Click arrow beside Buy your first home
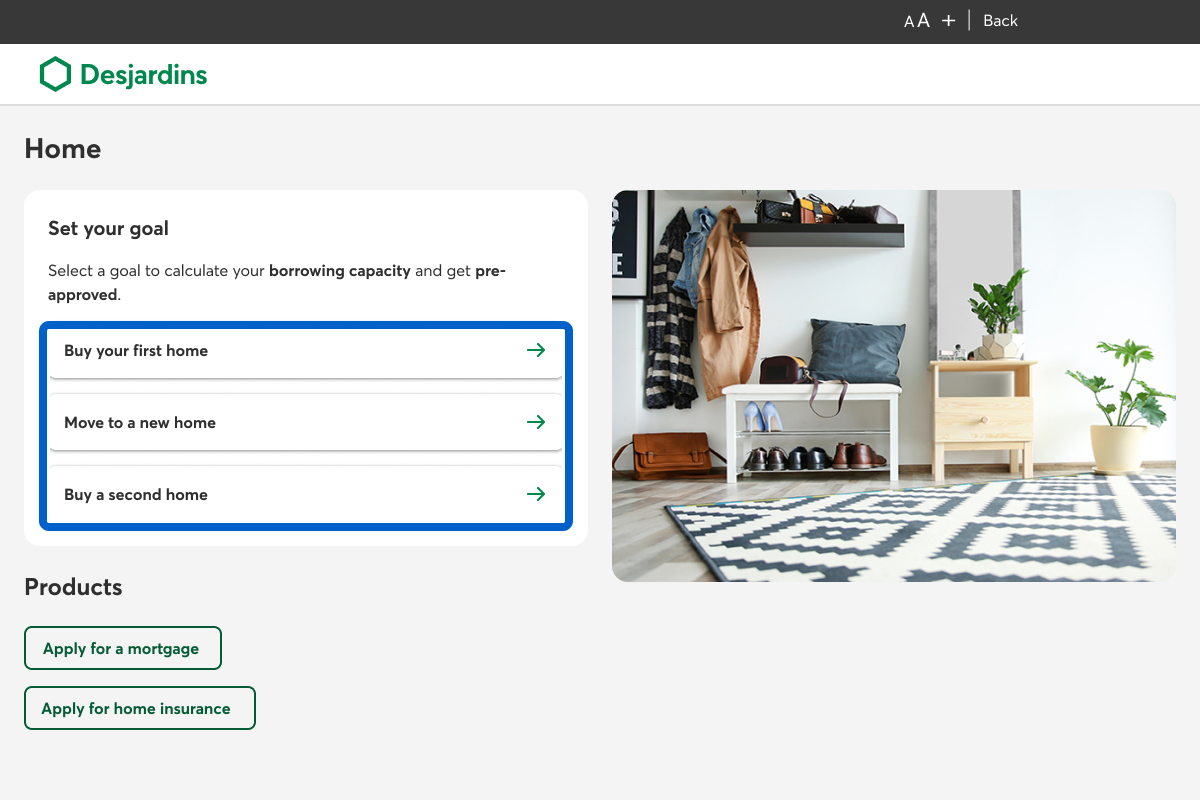The image size is (1200, 800). pyautogui.click(x=536, y=350)
